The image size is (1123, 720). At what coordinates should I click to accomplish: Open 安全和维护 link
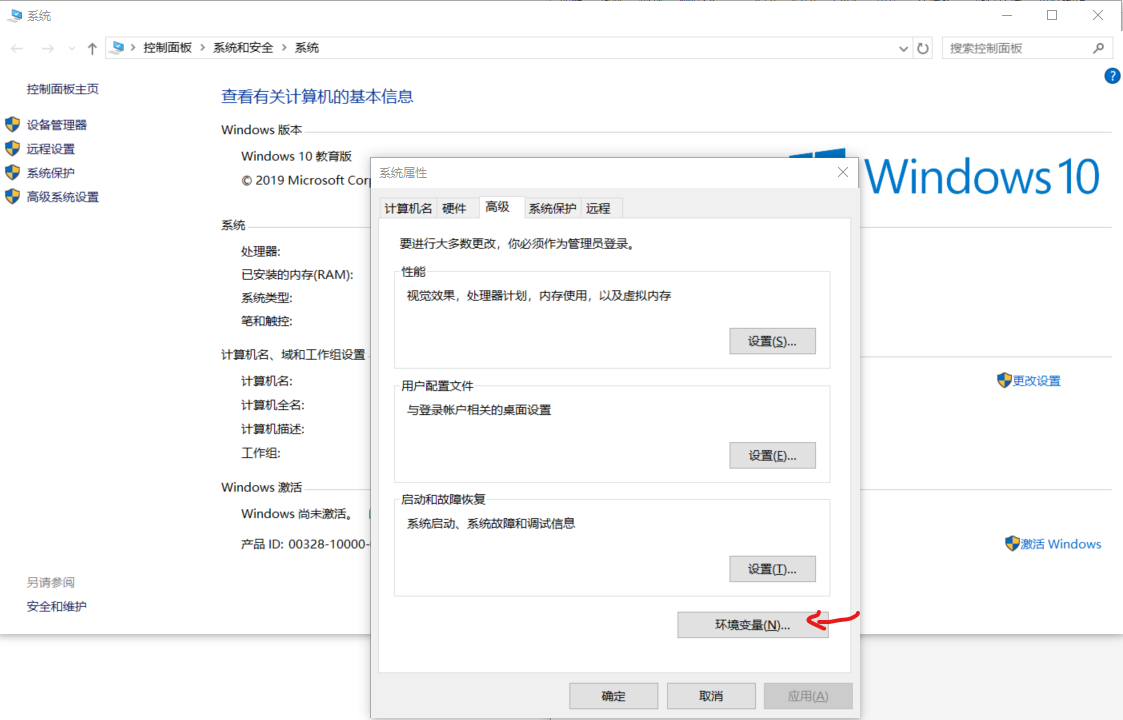(x=57, y=606)
